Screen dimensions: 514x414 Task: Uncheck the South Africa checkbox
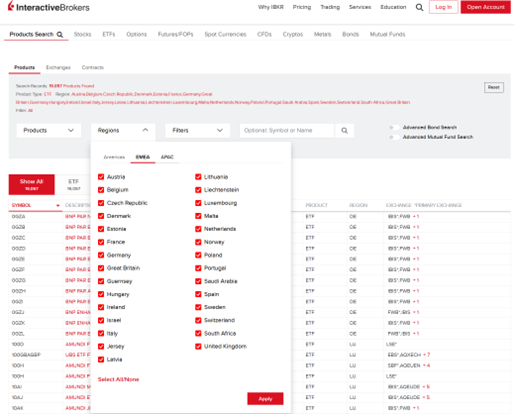198,333
